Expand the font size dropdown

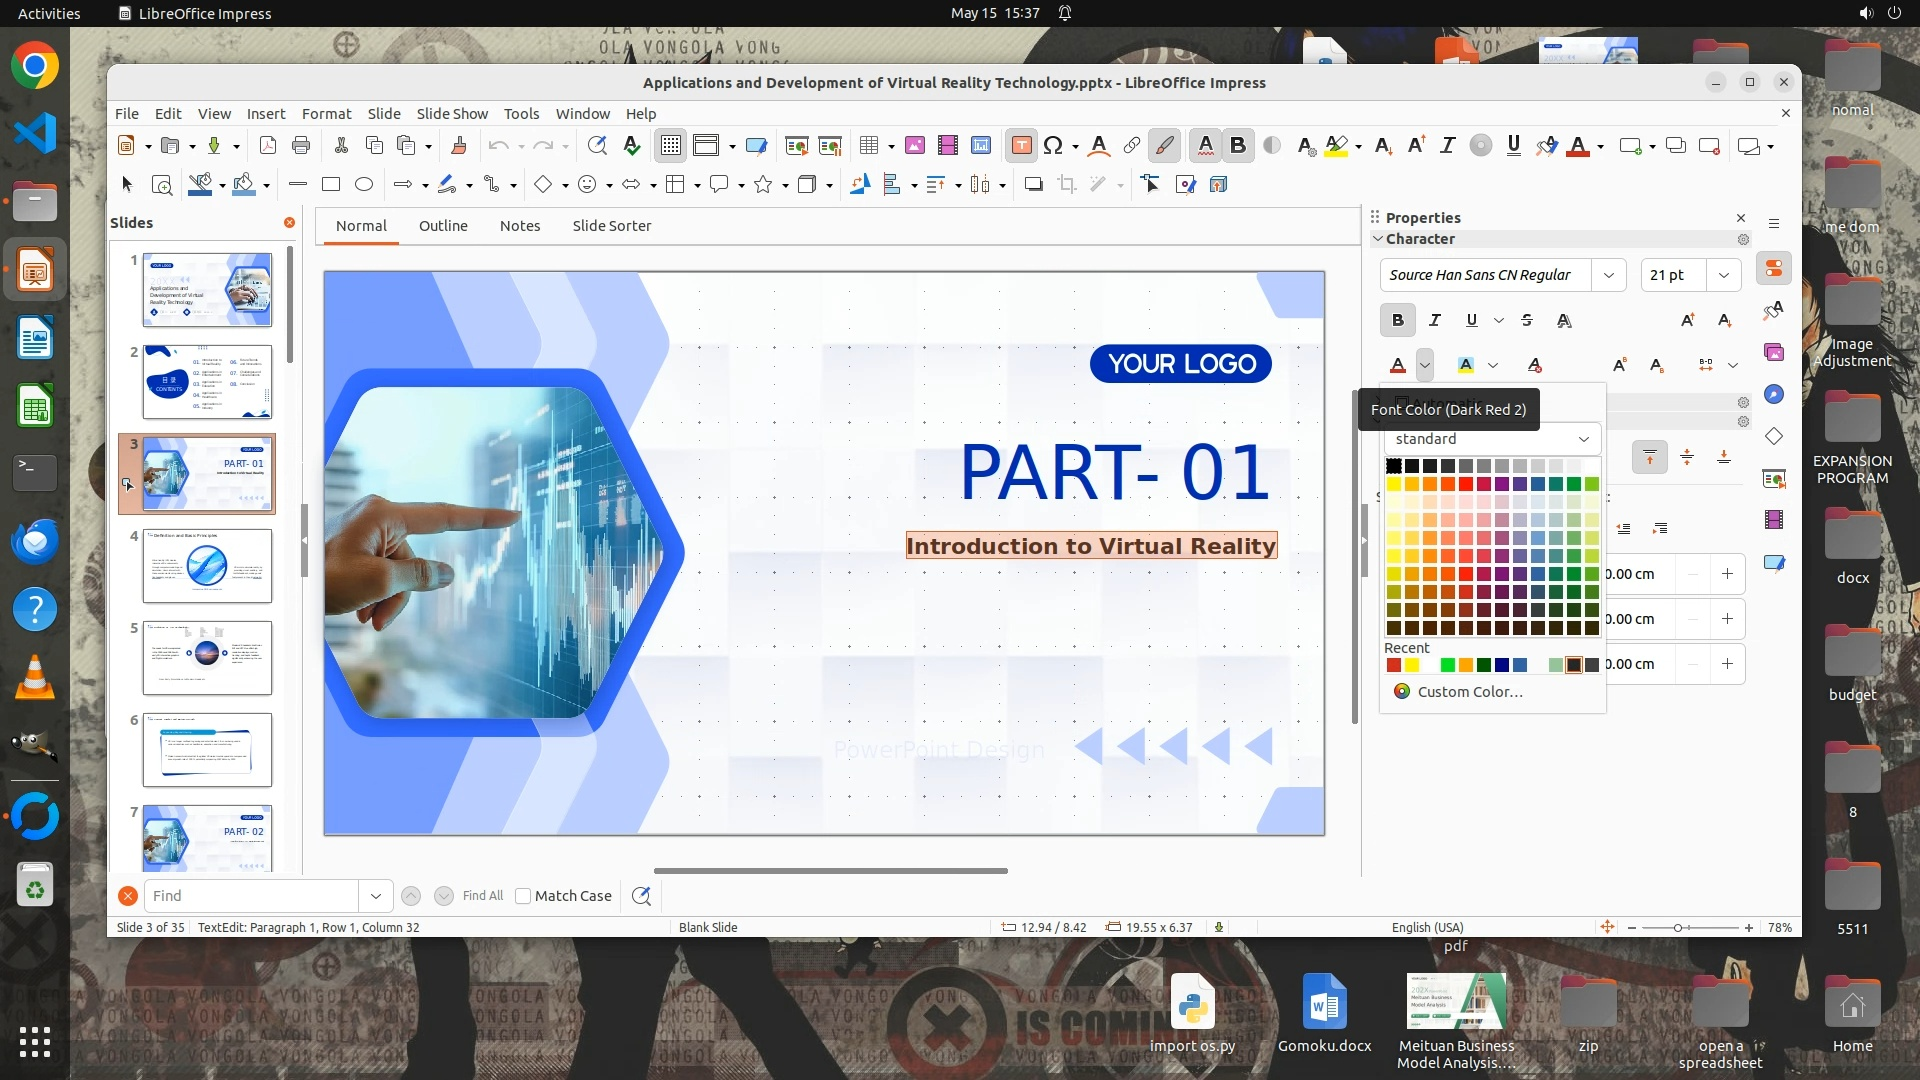1723,275
